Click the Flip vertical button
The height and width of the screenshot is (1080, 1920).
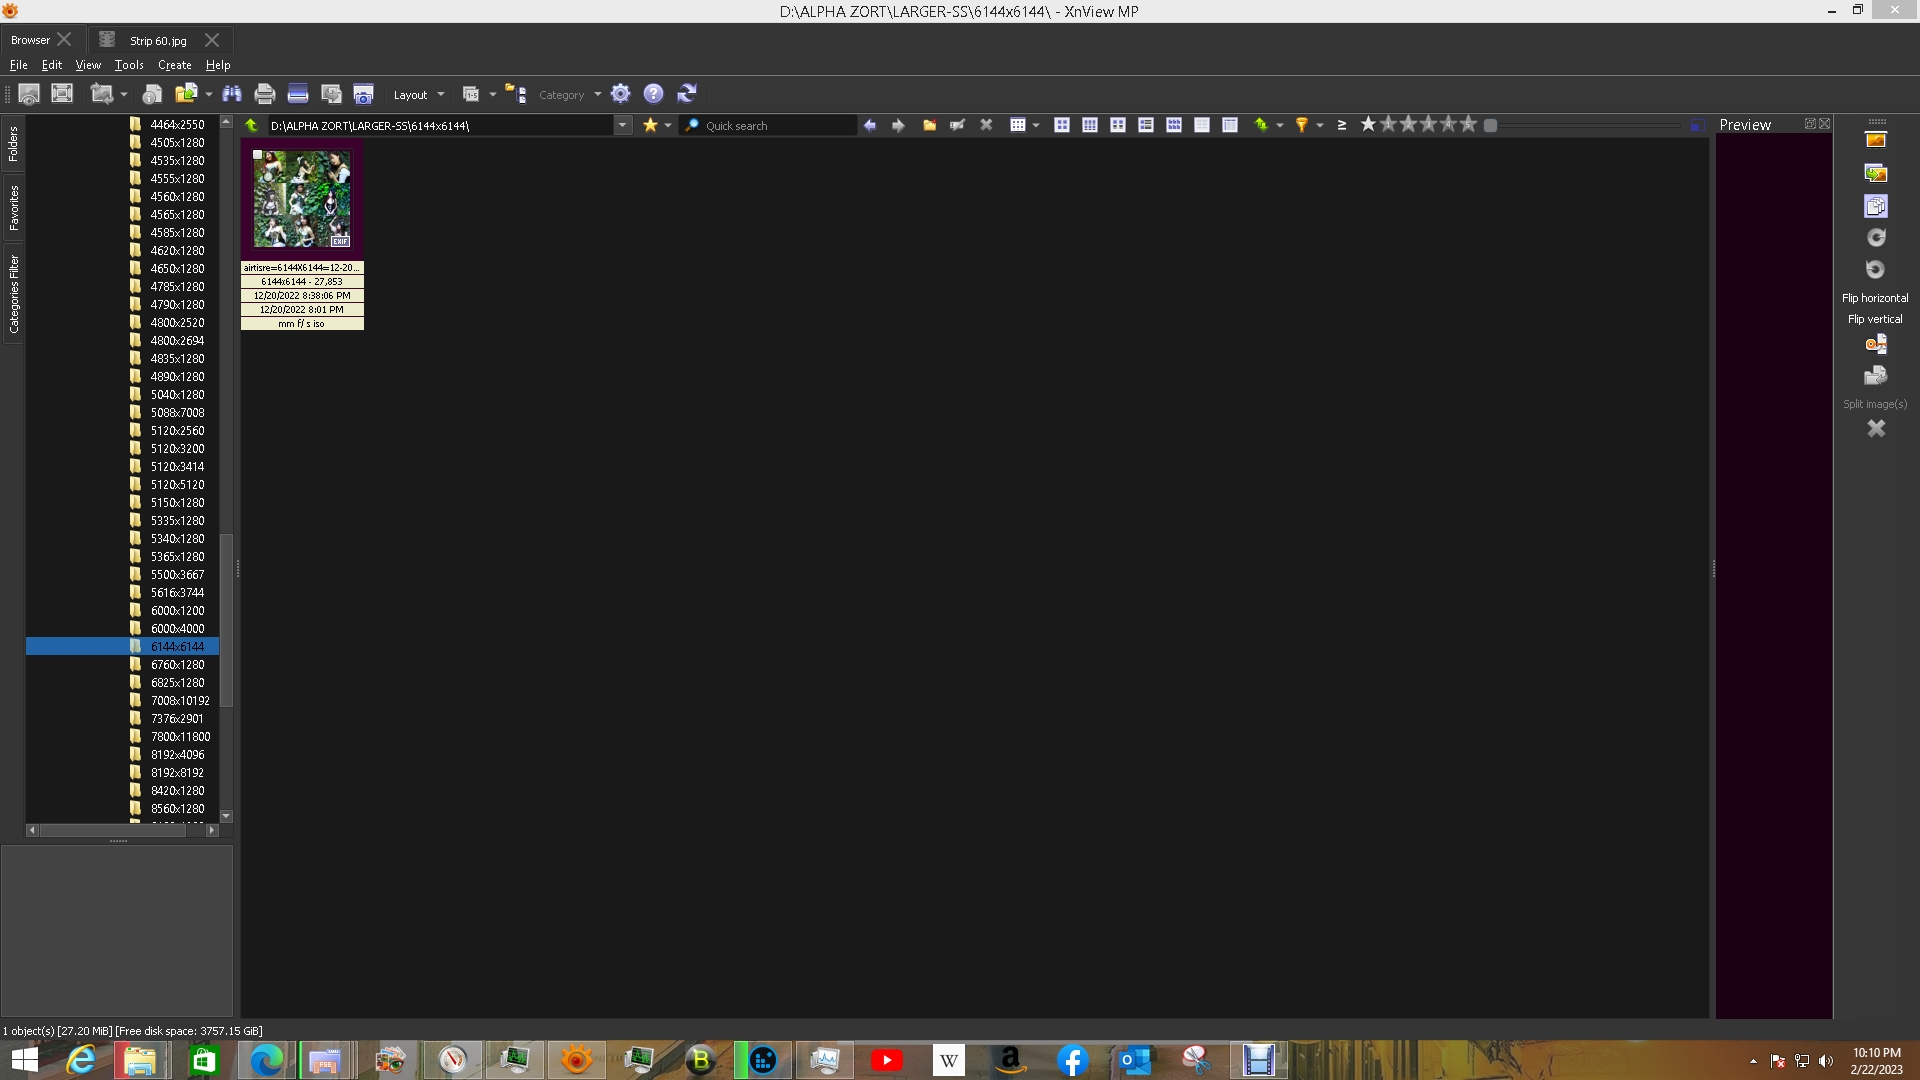[x=1874, y=319]
